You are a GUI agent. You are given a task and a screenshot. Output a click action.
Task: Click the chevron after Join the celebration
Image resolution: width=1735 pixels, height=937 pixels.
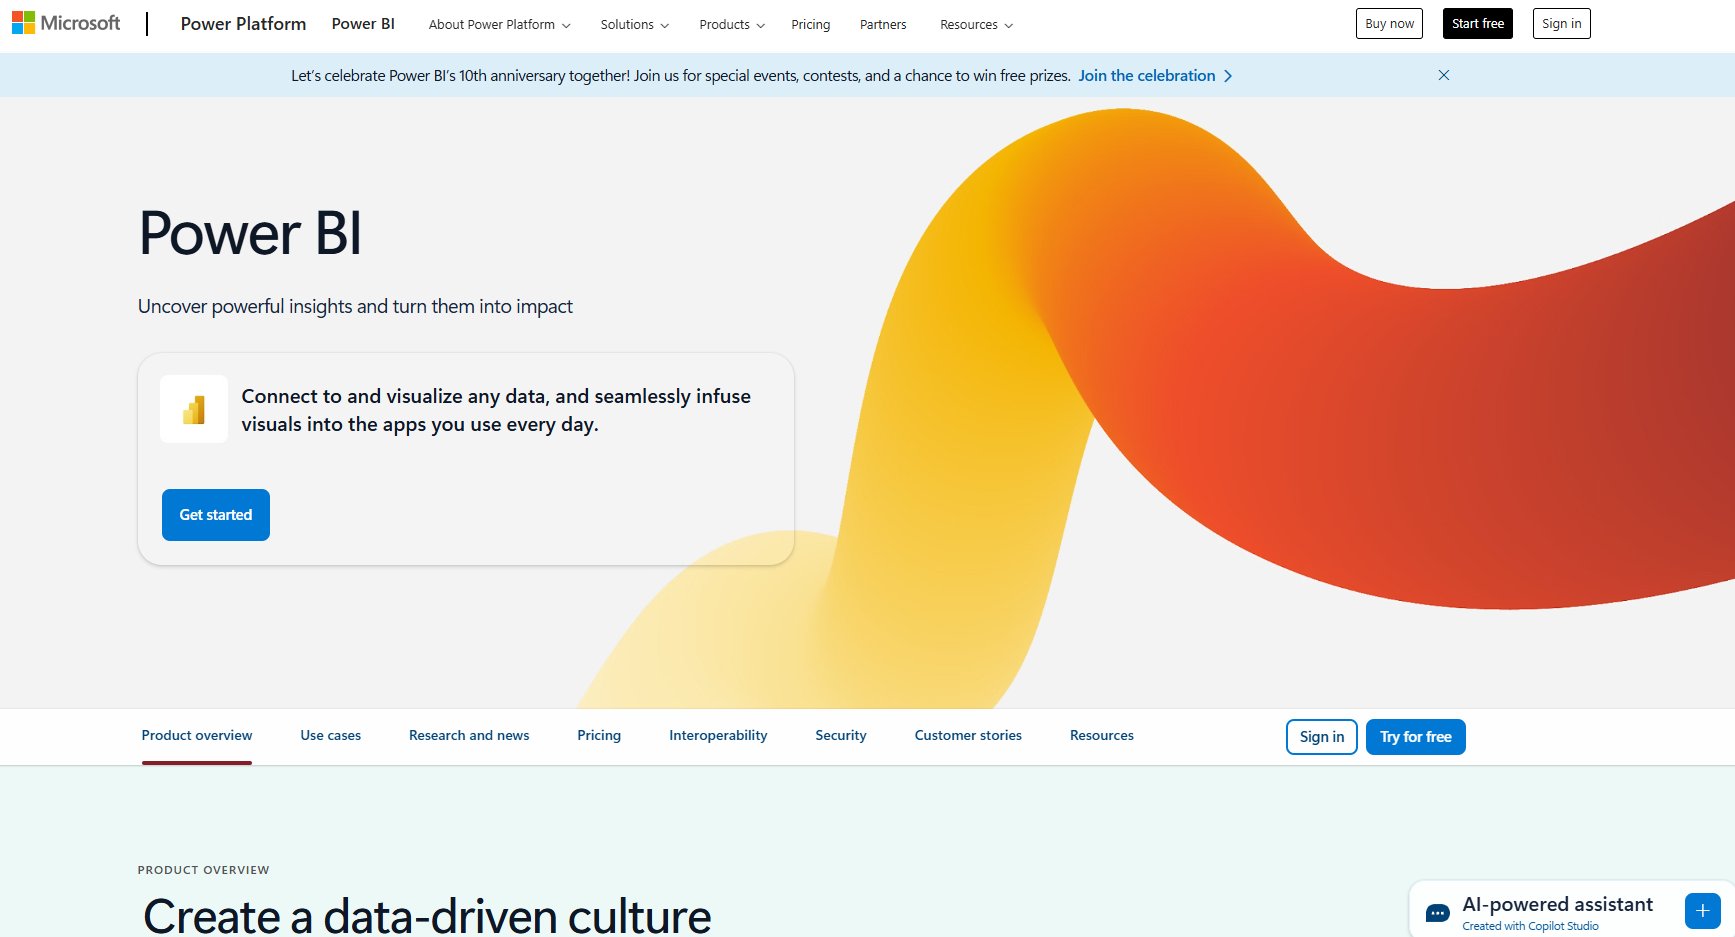[1228, 76]
